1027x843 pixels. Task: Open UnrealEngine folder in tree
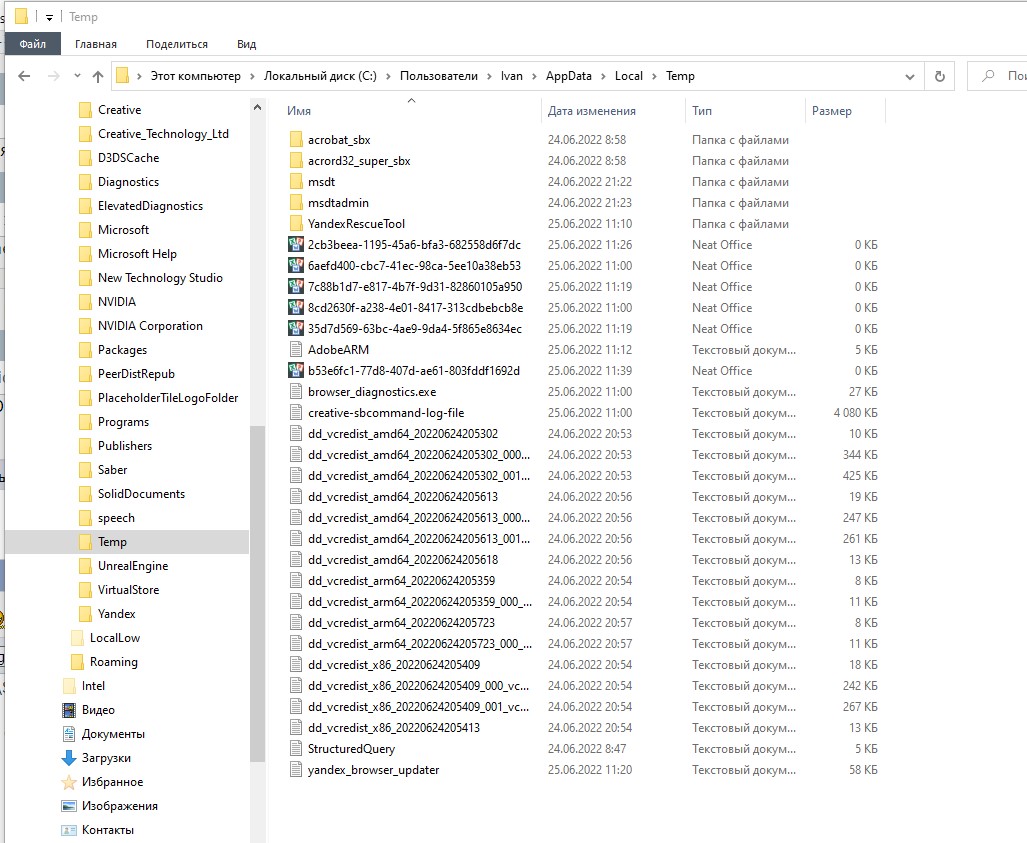133,566
